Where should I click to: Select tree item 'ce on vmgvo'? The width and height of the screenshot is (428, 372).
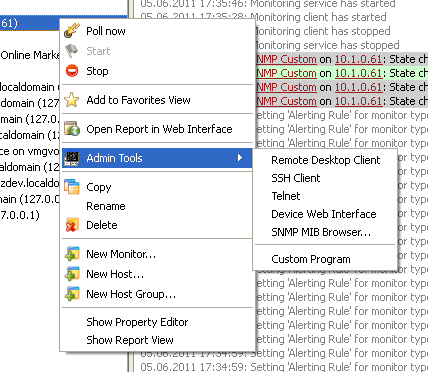click(x=30, y=151)
